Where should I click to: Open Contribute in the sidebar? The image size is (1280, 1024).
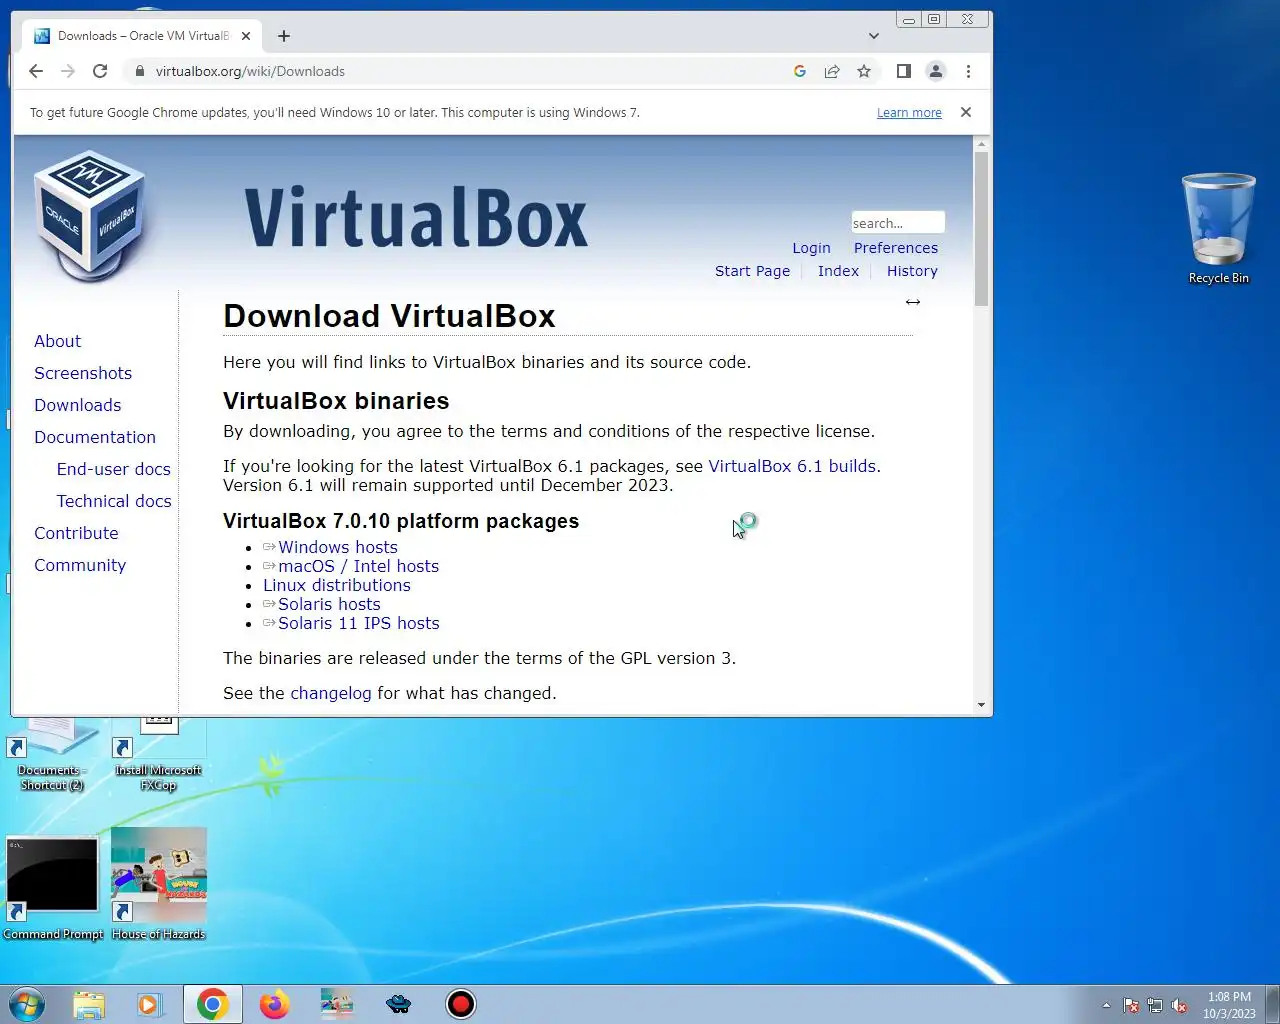coord(76,533)
